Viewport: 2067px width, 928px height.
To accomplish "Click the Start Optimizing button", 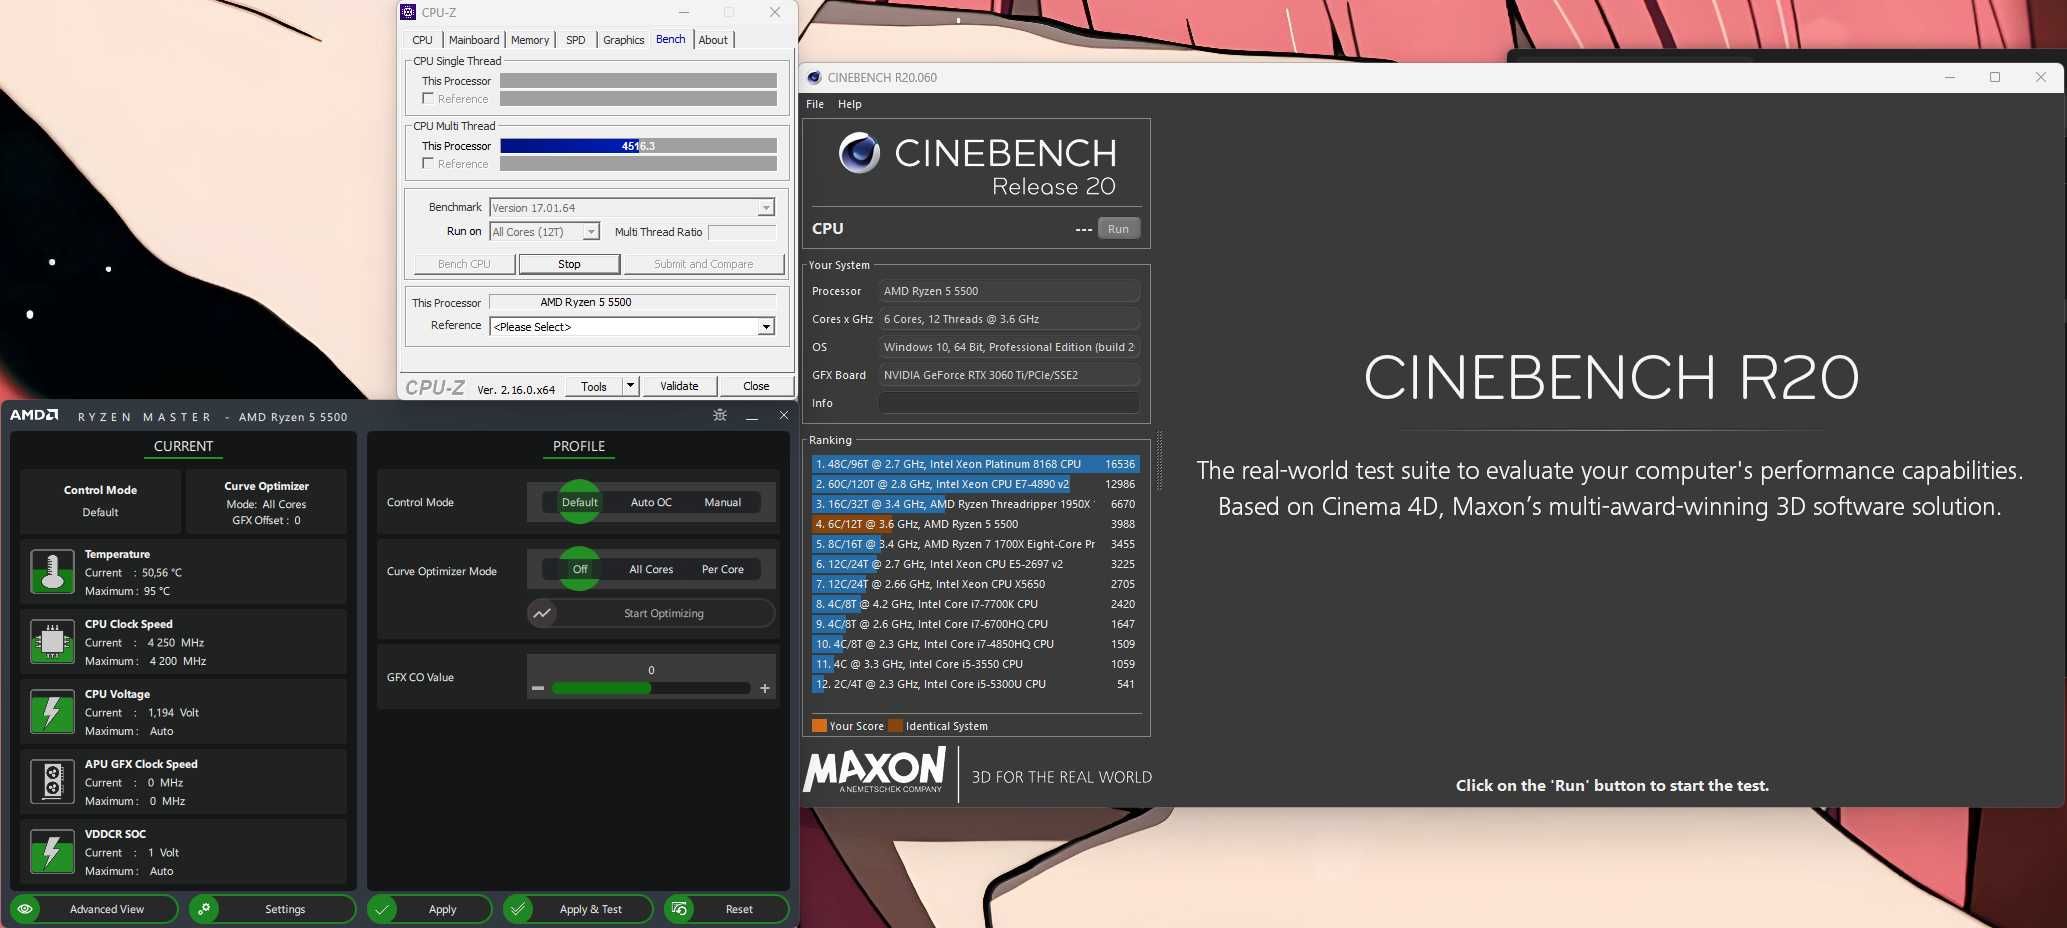I will (x=651, y=613).
